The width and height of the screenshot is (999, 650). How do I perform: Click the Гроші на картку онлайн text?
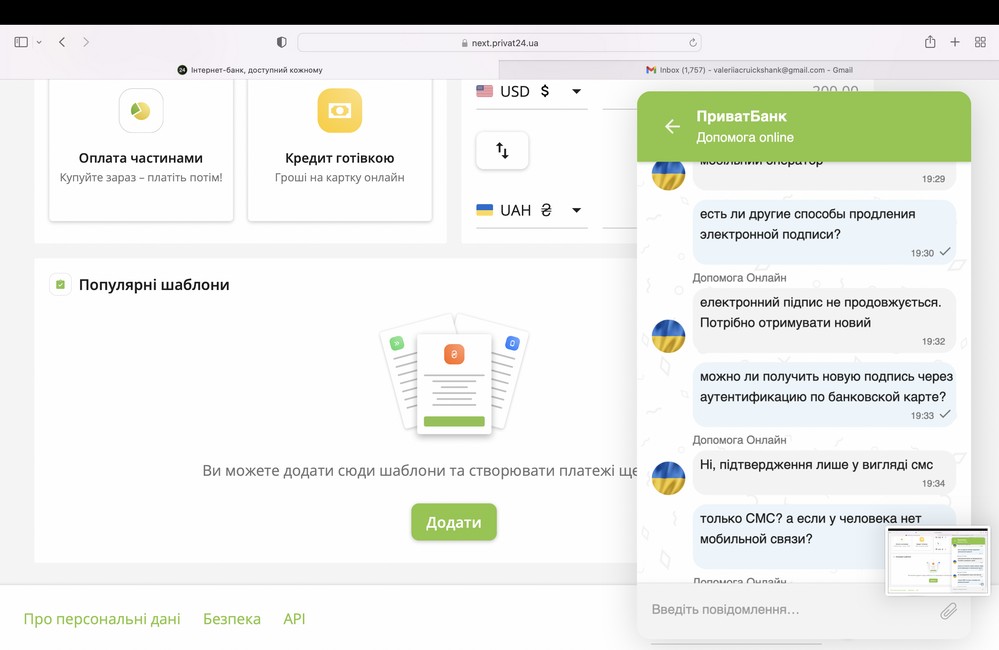coord(340,178)
